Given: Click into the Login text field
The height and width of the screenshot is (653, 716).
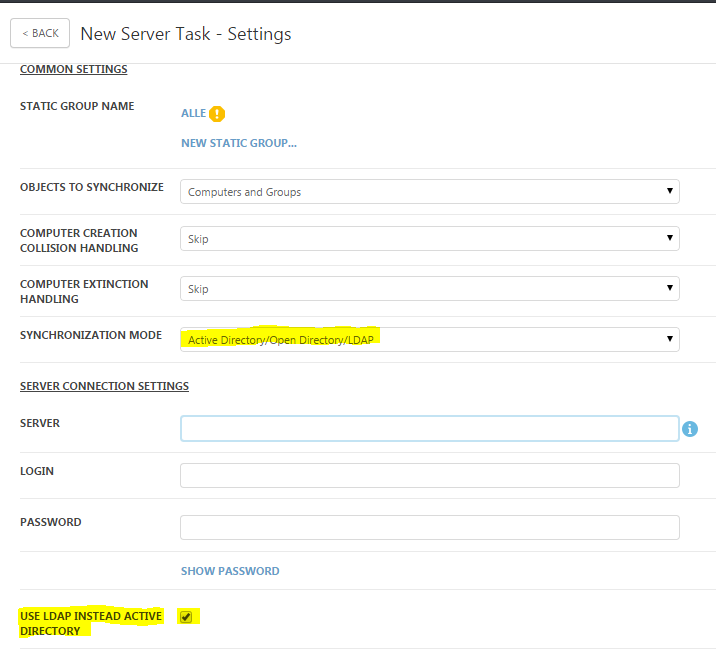Looking at the screenshot, I should 430,475.
